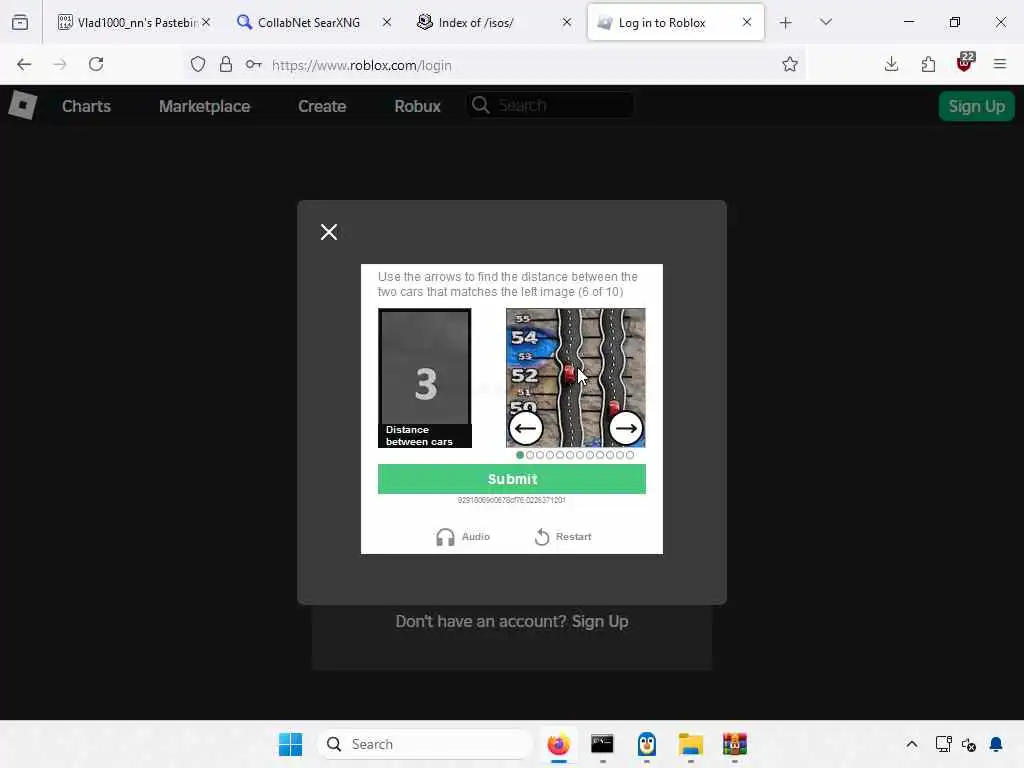Screen dimensions: 1024x768
Task: Restart the captcha challenge
Action: coord(563,537)
